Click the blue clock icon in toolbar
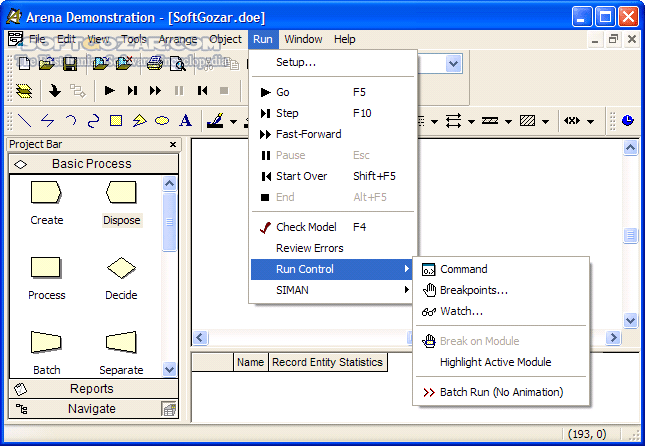The height and width of the screenshot is (446, 645). [x=627, y=121]
